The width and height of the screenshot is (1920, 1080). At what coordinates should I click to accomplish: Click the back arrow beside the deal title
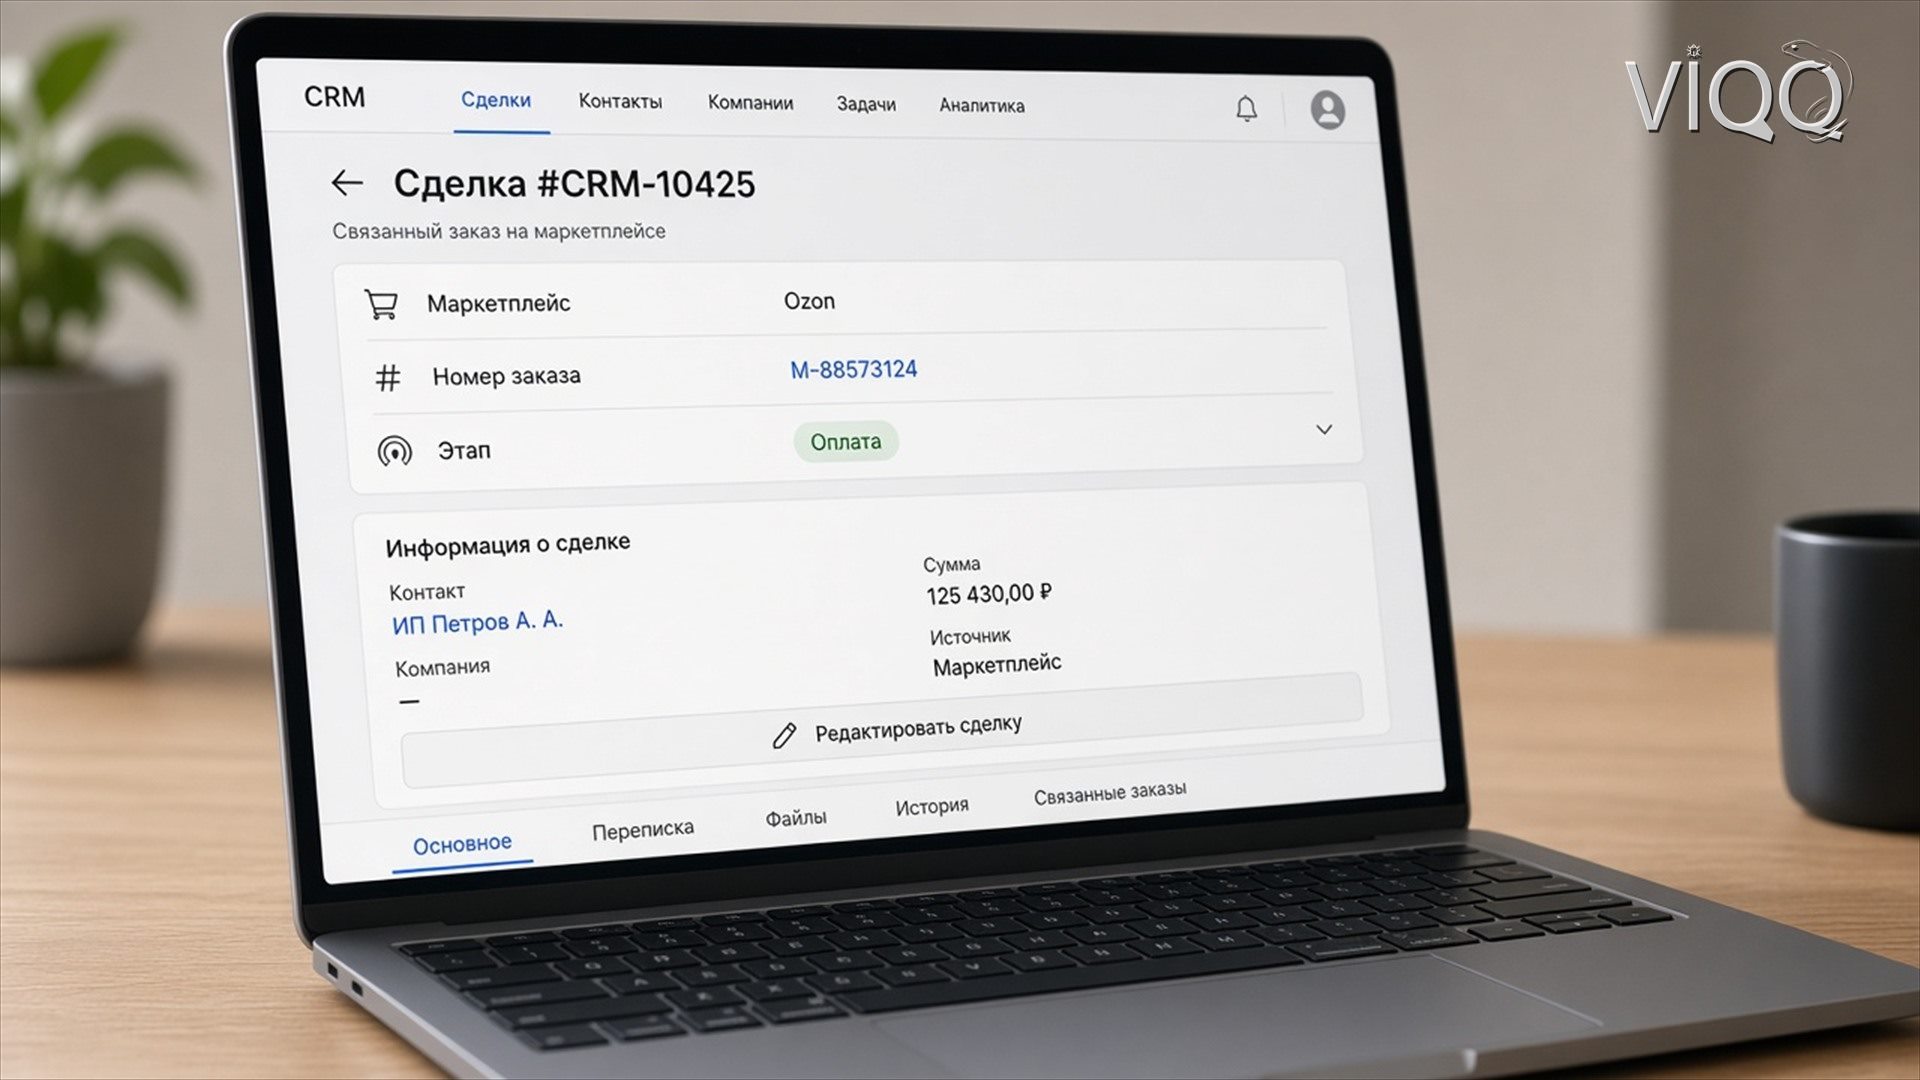point(347,183)
